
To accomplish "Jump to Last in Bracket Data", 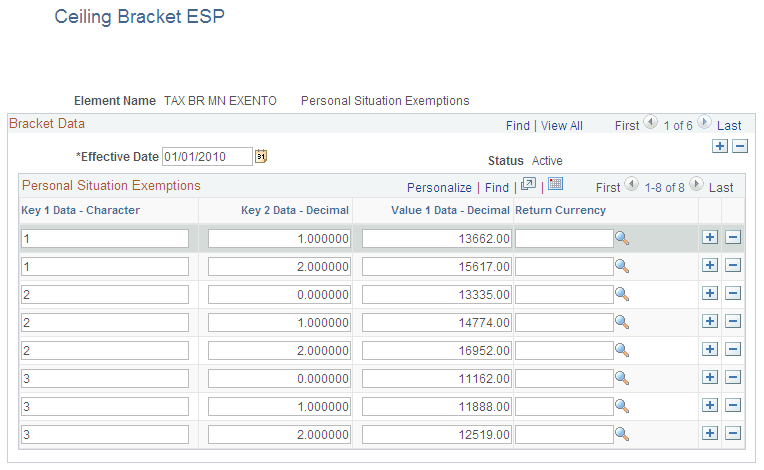I will (729, 126).
